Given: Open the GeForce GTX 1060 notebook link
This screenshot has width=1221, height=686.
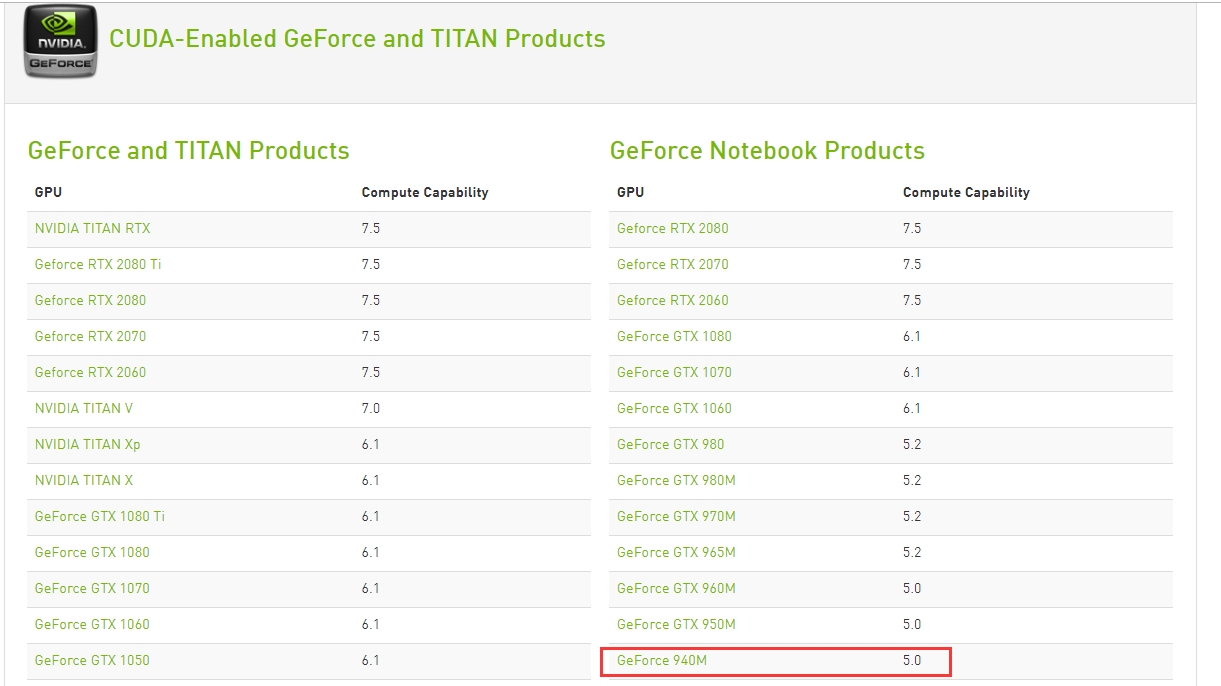Looking at the screenshot, I should coord(675,408).
